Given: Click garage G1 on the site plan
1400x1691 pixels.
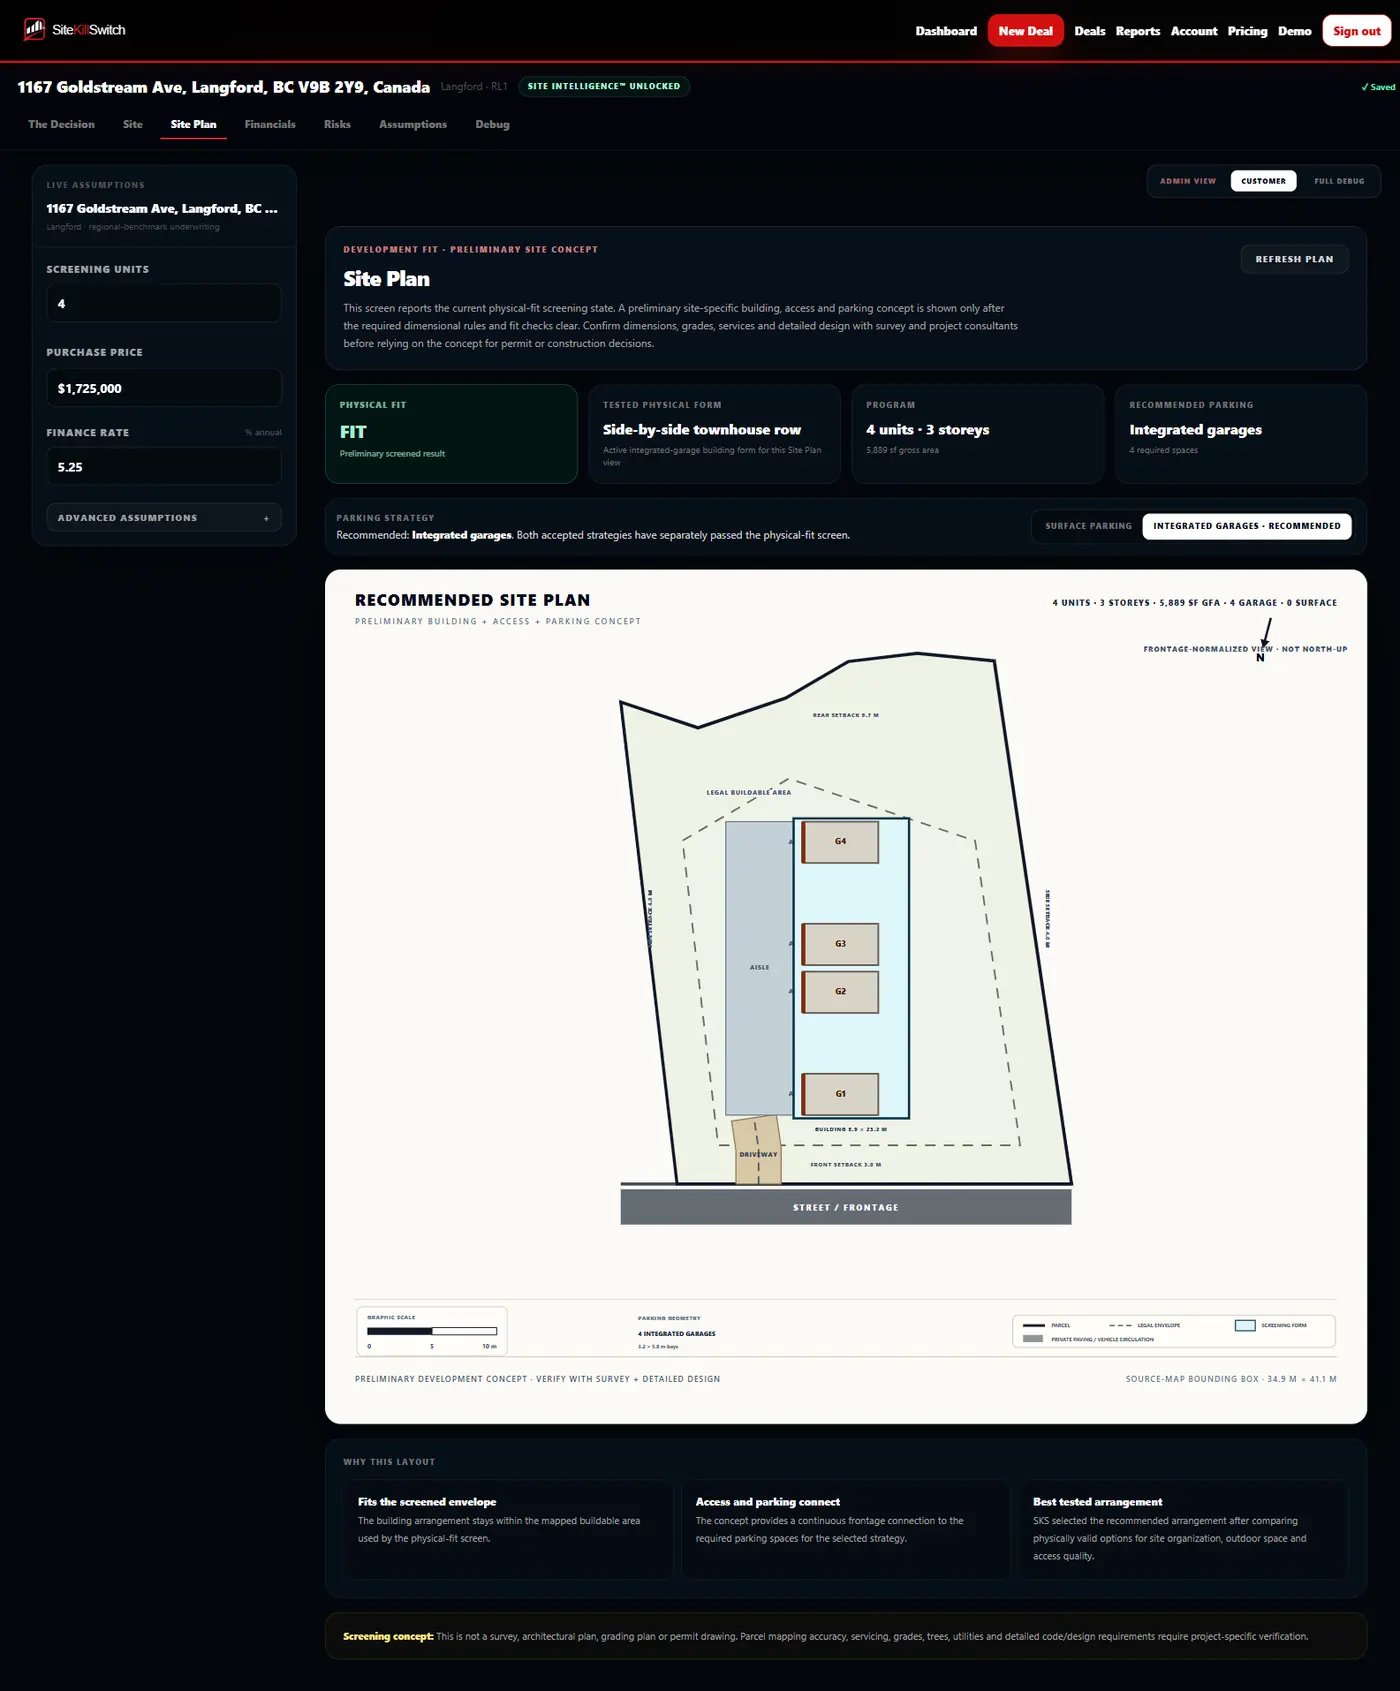Looking at the screenshot, I should 840,1094.
